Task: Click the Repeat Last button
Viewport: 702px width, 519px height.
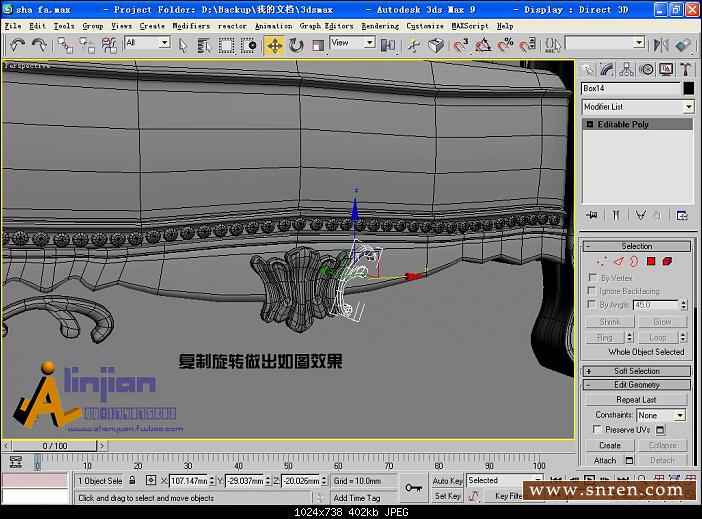Action: pyautogui.click(x=637, y=400)
